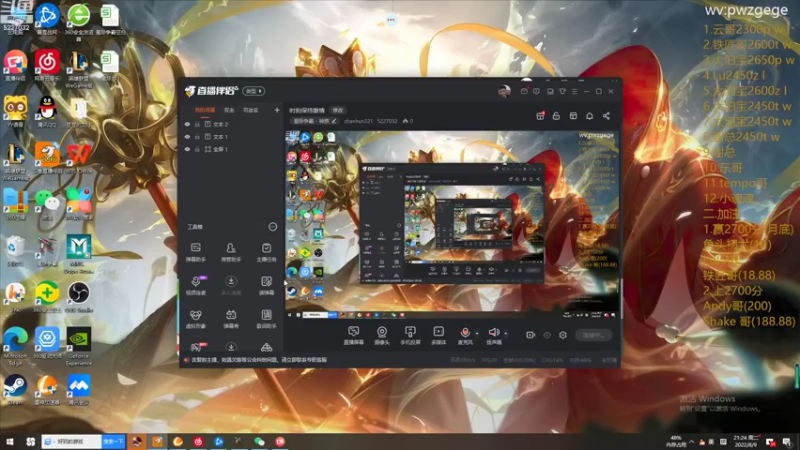Click the username zhanhun321 text

coord(358,121)
